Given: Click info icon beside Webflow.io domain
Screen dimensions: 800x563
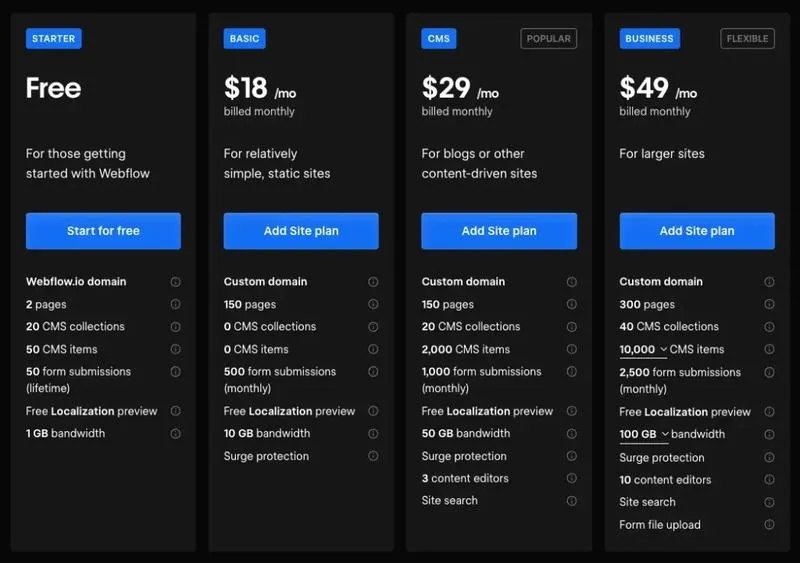Looking at the screenshot, I should 175,282.
